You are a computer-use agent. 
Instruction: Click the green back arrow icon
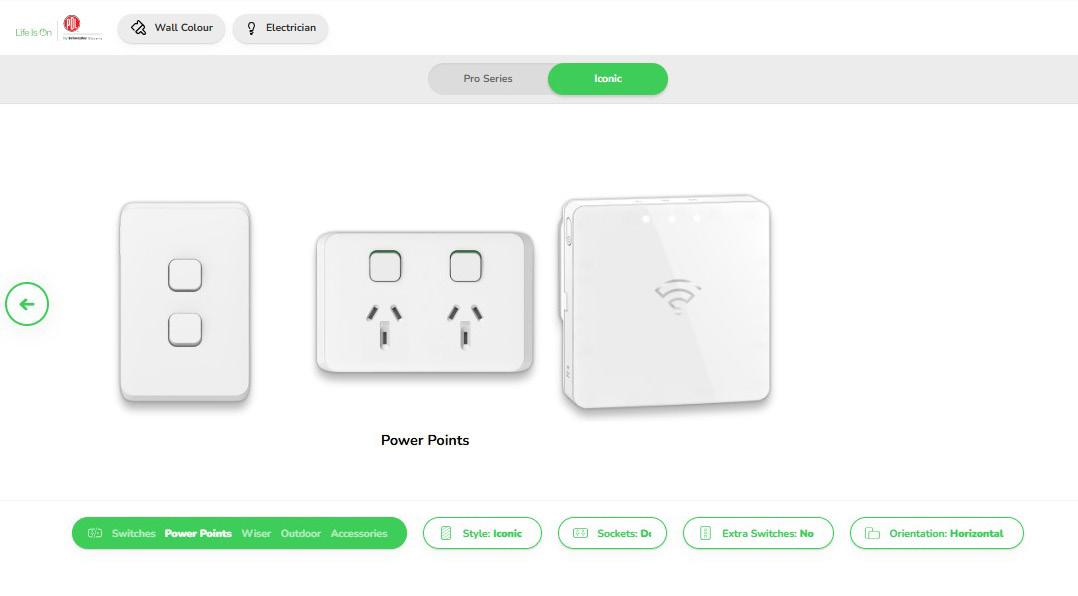click(x=27, y=304)
